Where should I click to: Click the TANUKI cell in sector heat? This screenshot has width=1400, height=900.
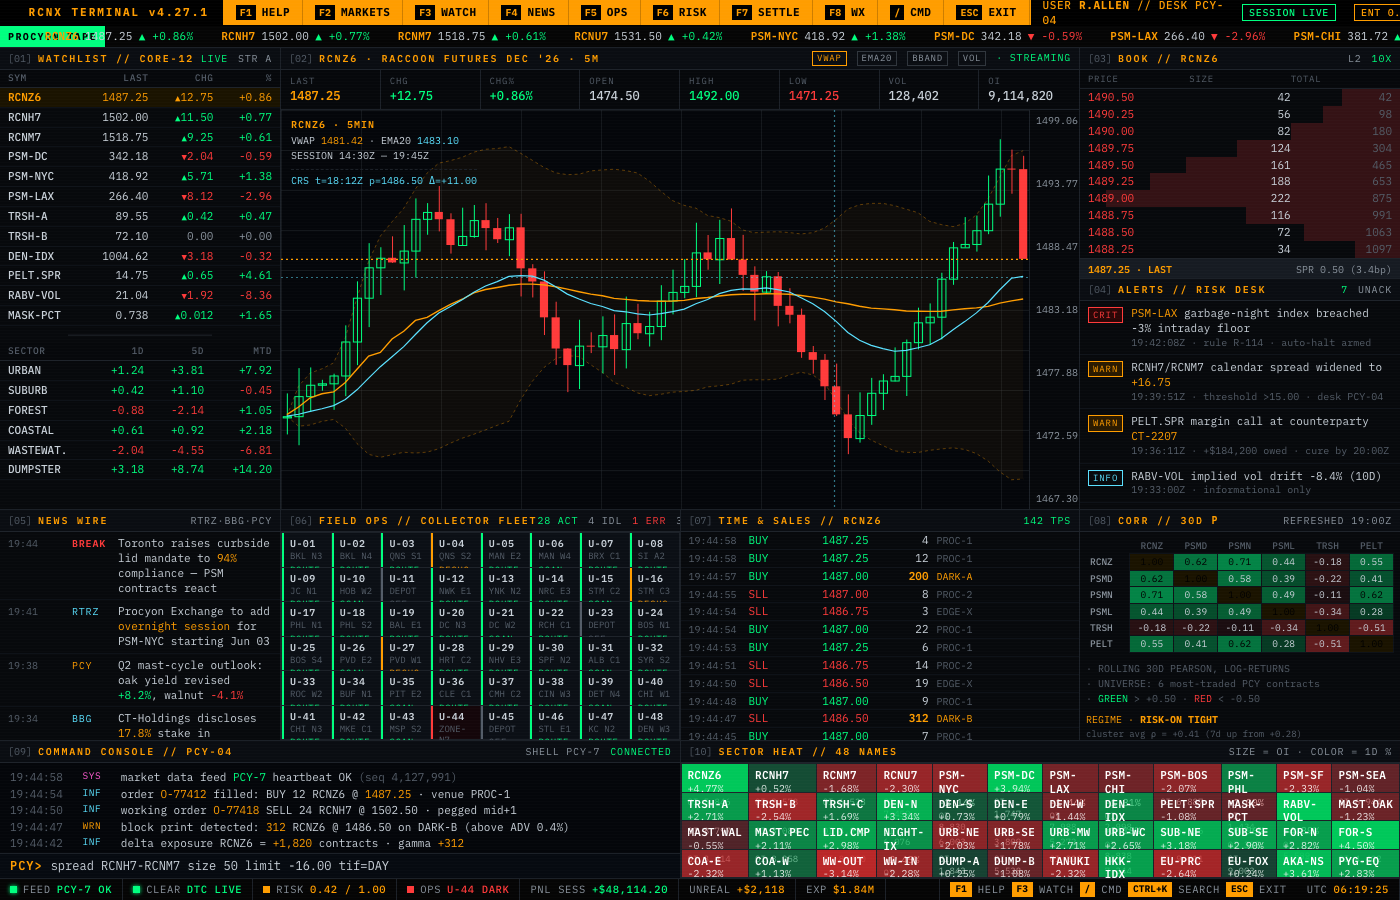(x=1070, y=864)
